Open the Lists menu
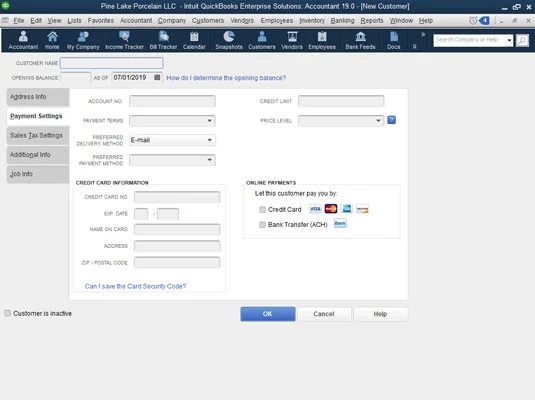535x400 pixels. (x=74, y=20)
